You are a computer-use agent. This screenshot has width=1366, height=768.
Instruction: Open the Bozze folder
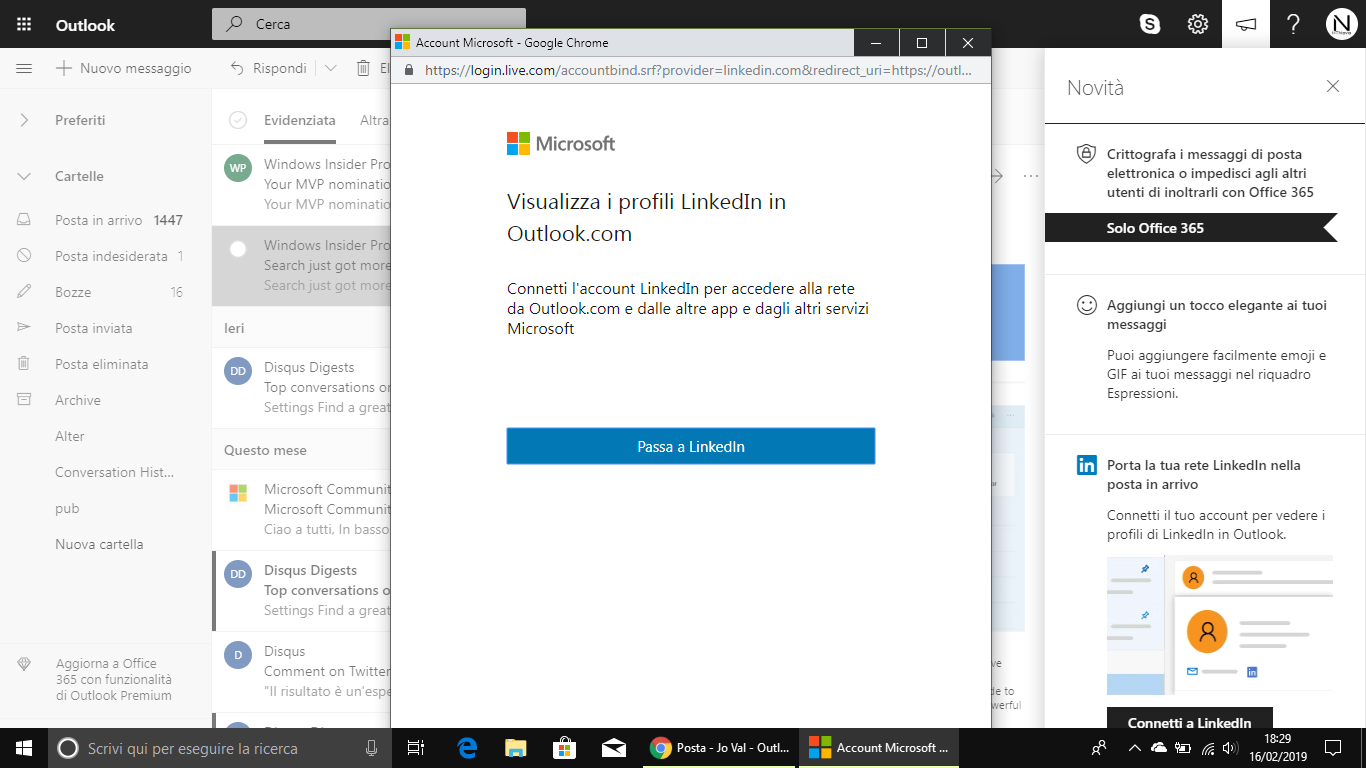tap(105, 292)
